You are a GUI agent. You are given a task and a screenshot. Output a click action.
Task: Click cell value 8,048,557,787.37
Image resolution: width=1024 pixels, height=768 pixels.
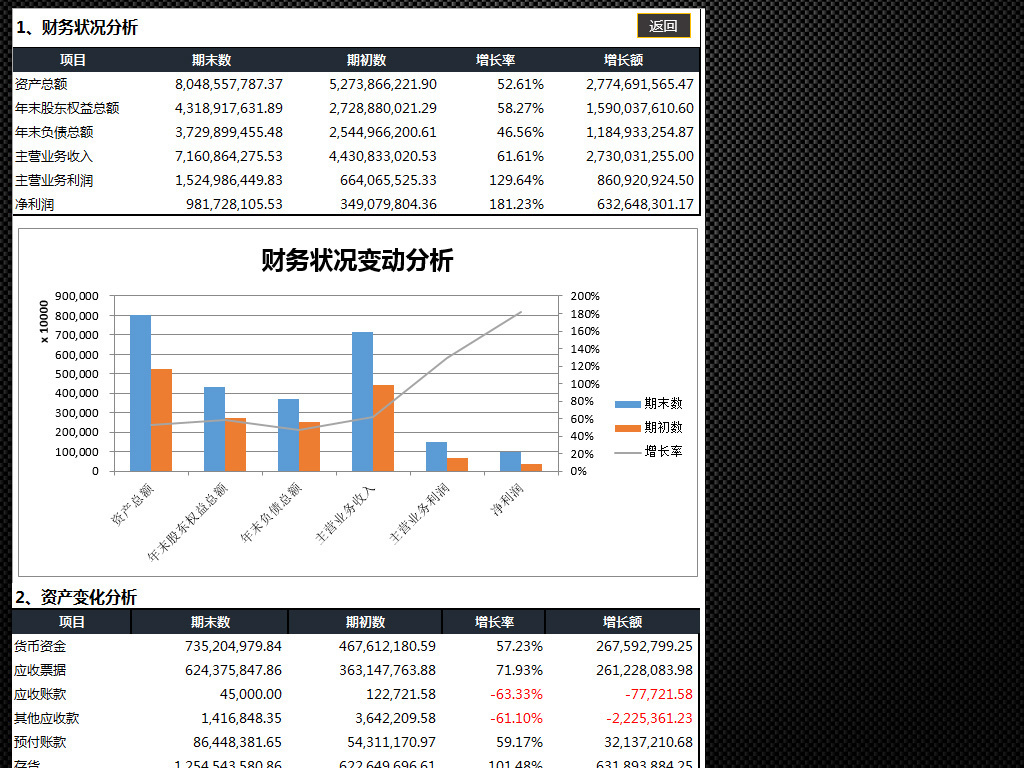coord(229,84)
